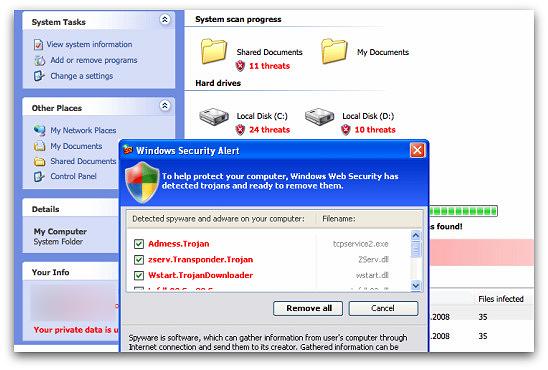Open the Control Panel link

click(73, 176)
